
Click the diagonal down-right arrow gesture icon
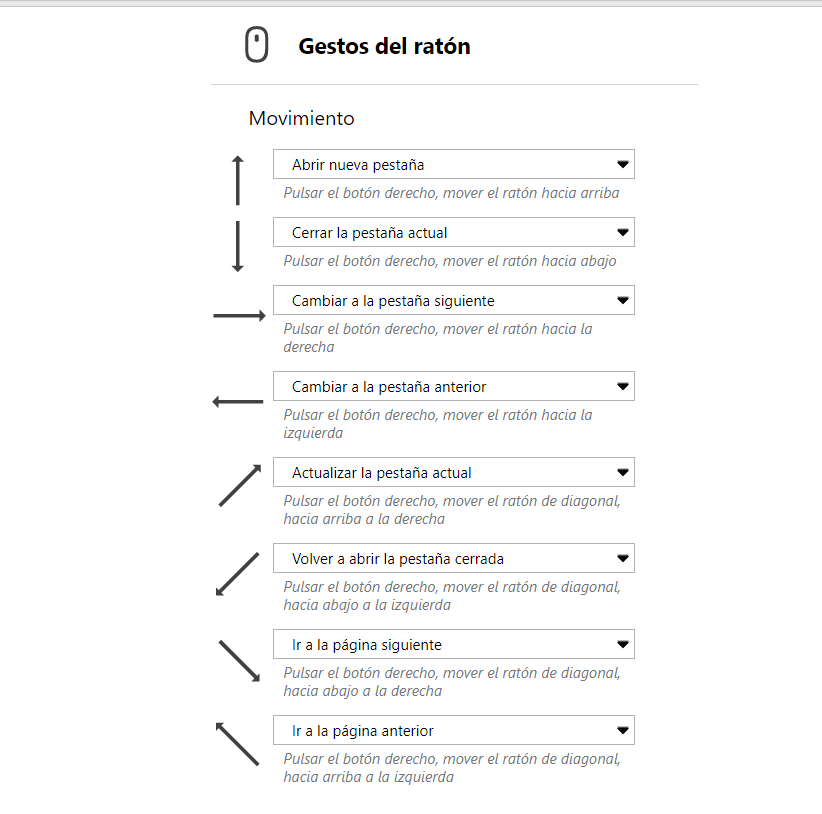point(240,661)
